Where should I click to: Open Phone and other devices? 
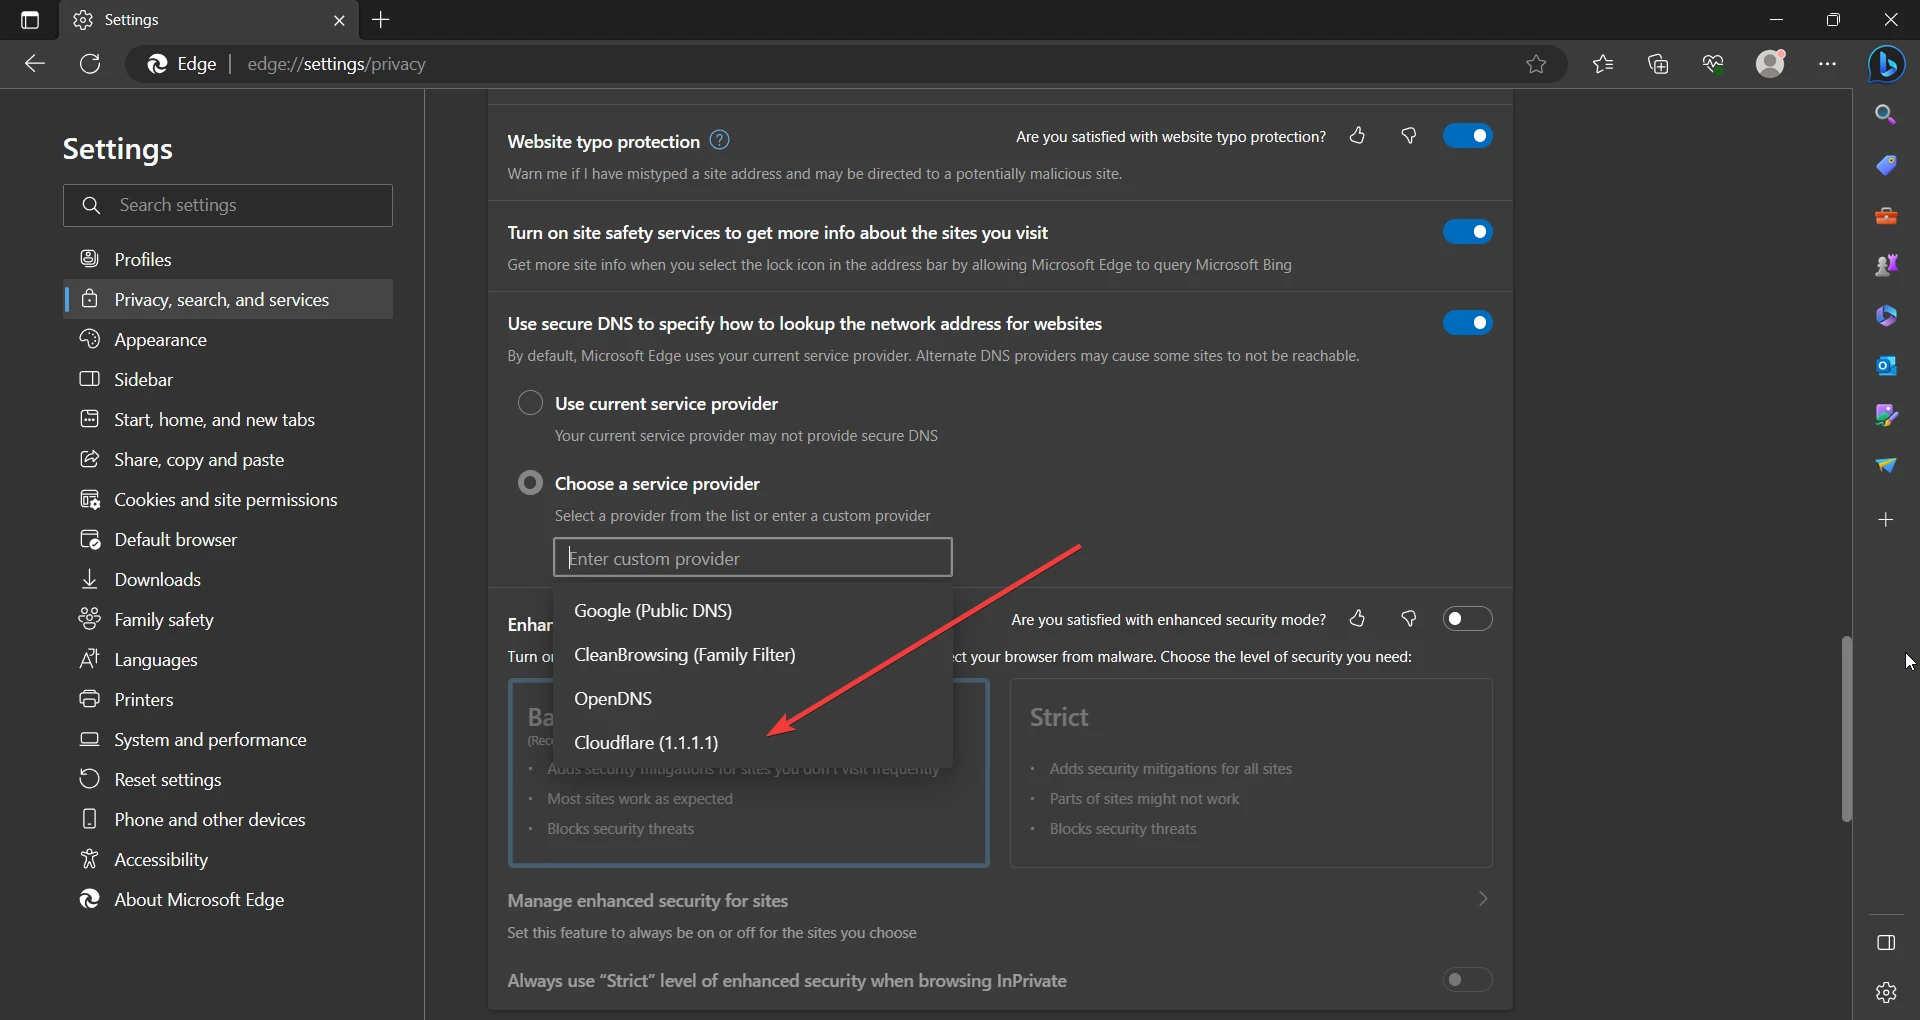coord(228,819)
